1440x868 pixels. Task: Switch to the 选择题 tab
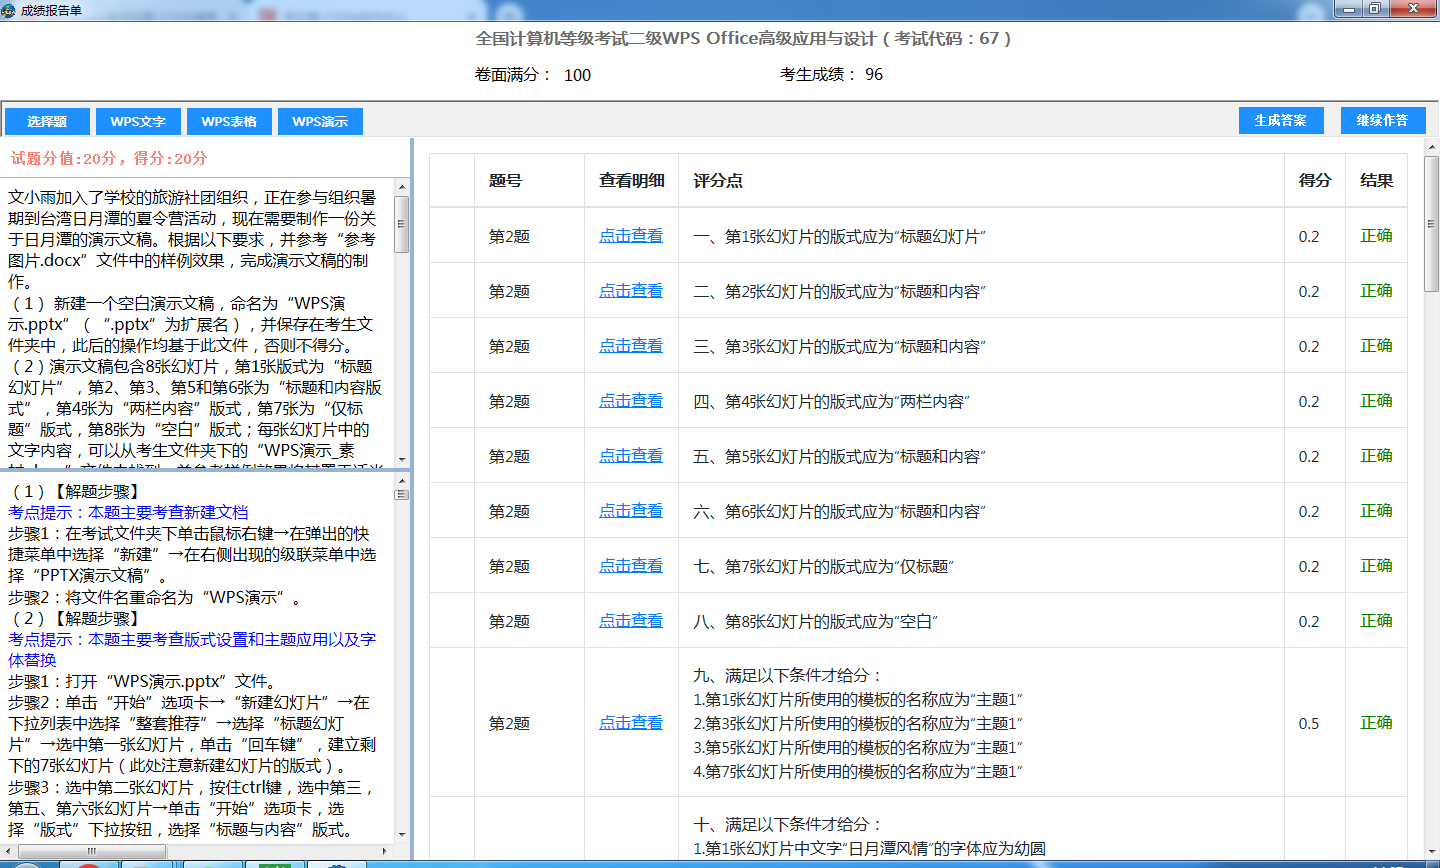[47, 122]
